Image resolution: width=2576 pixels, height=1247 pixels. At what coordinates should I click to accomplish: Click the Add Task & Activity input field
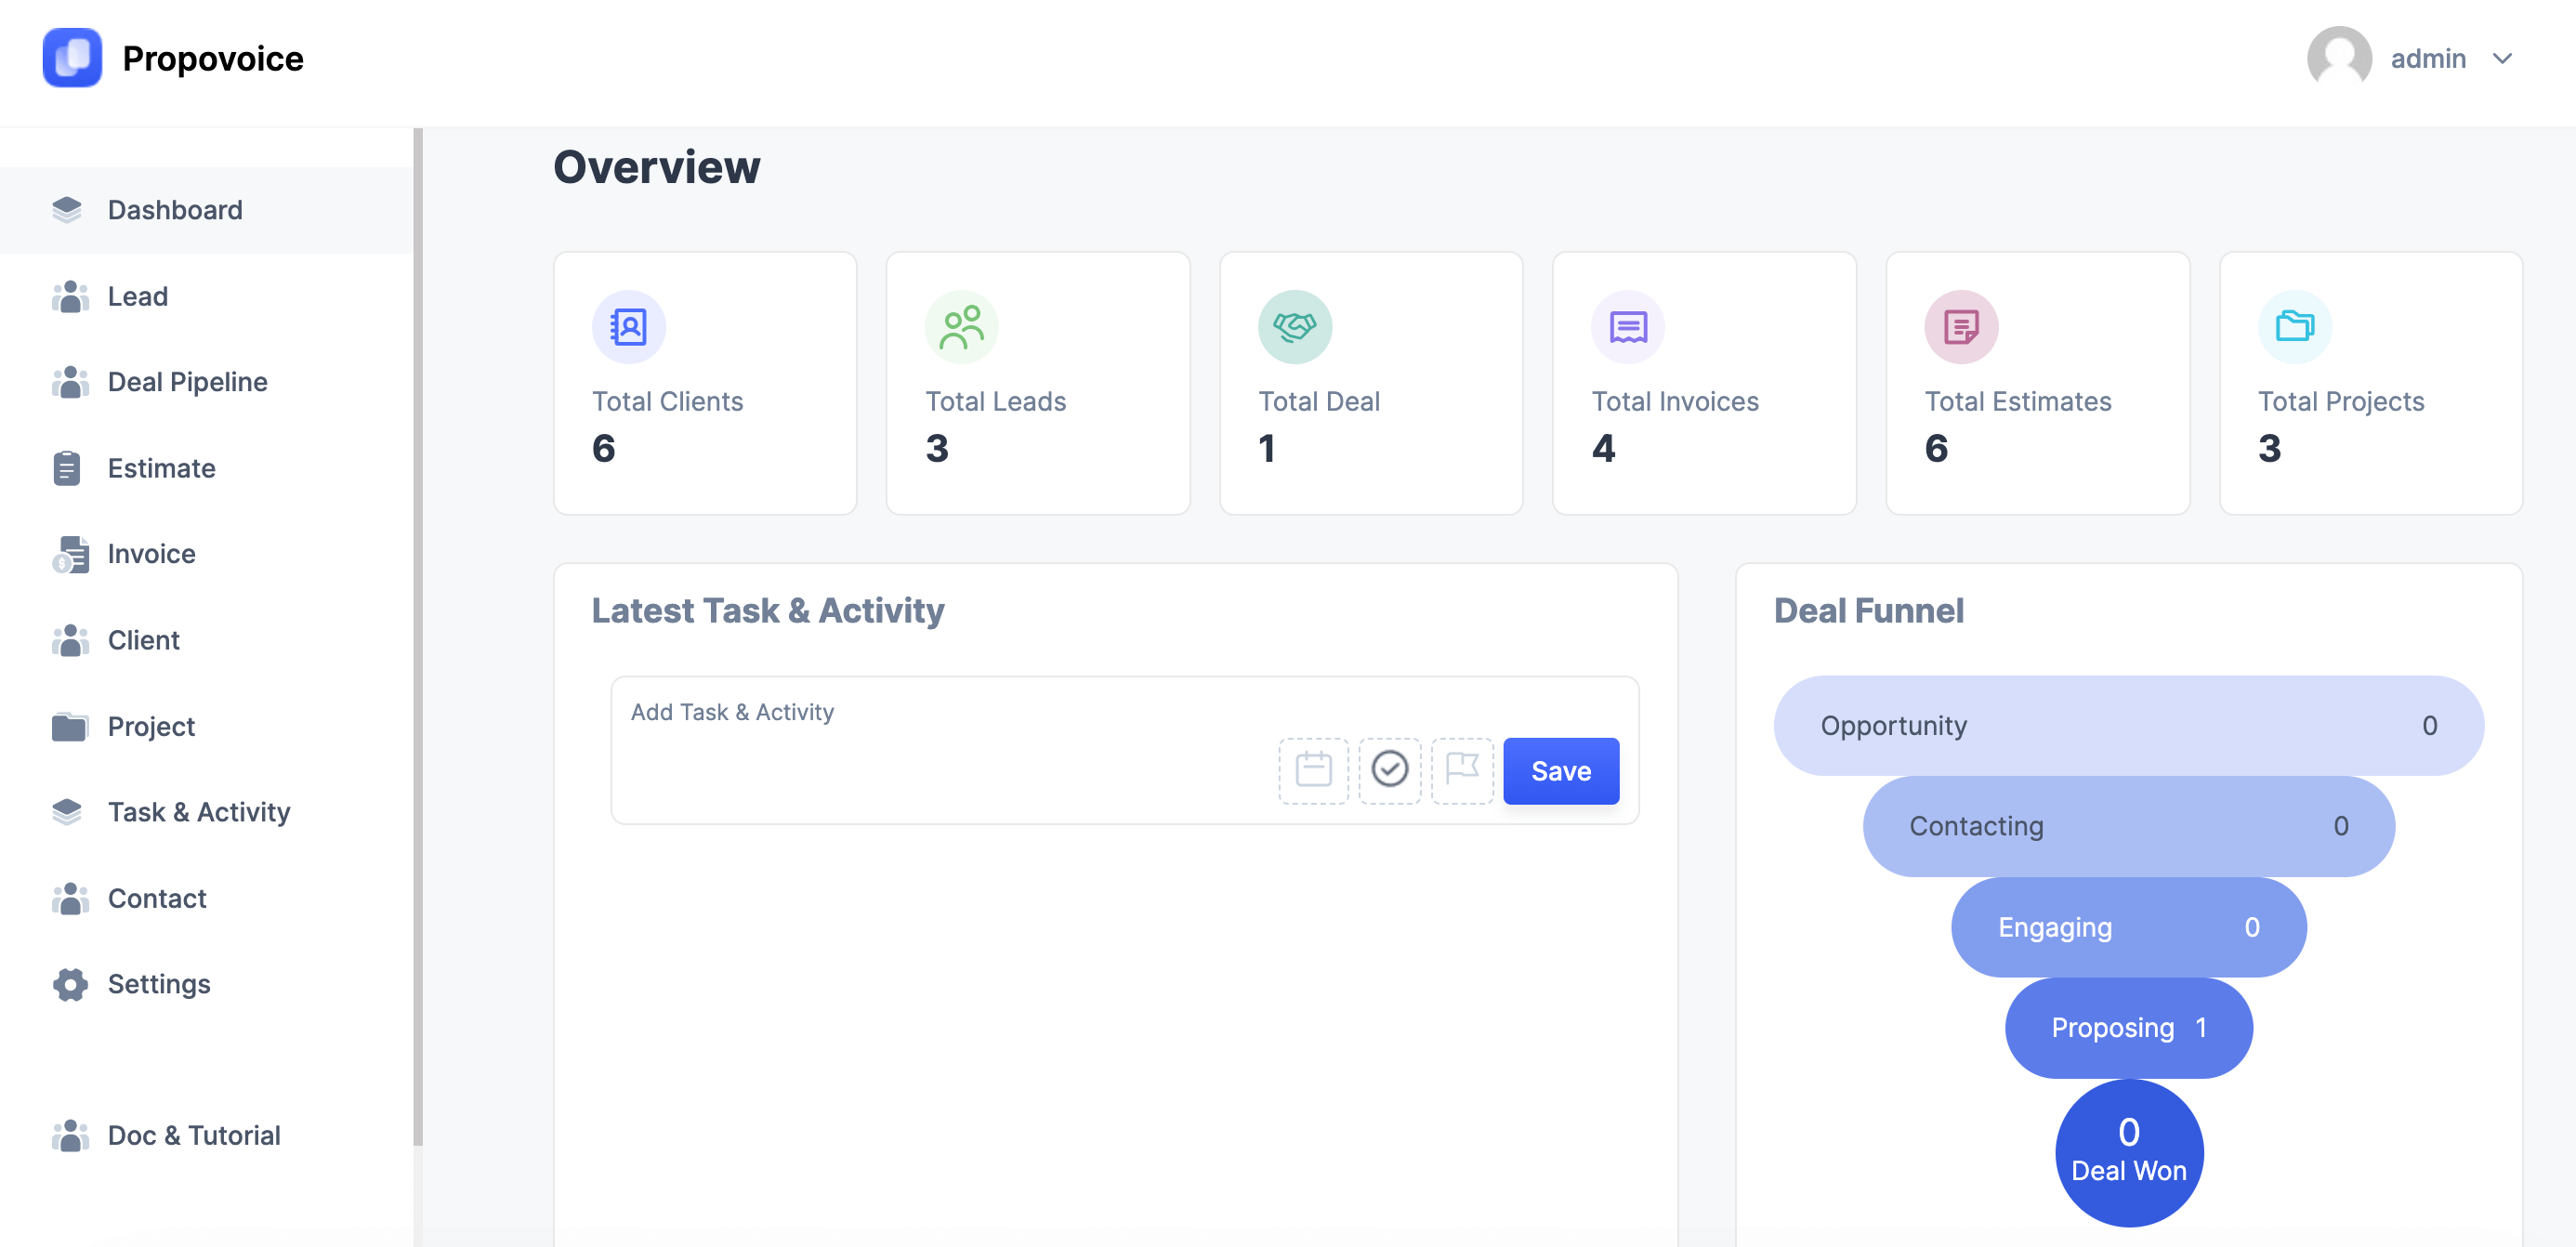coord(956,712)
